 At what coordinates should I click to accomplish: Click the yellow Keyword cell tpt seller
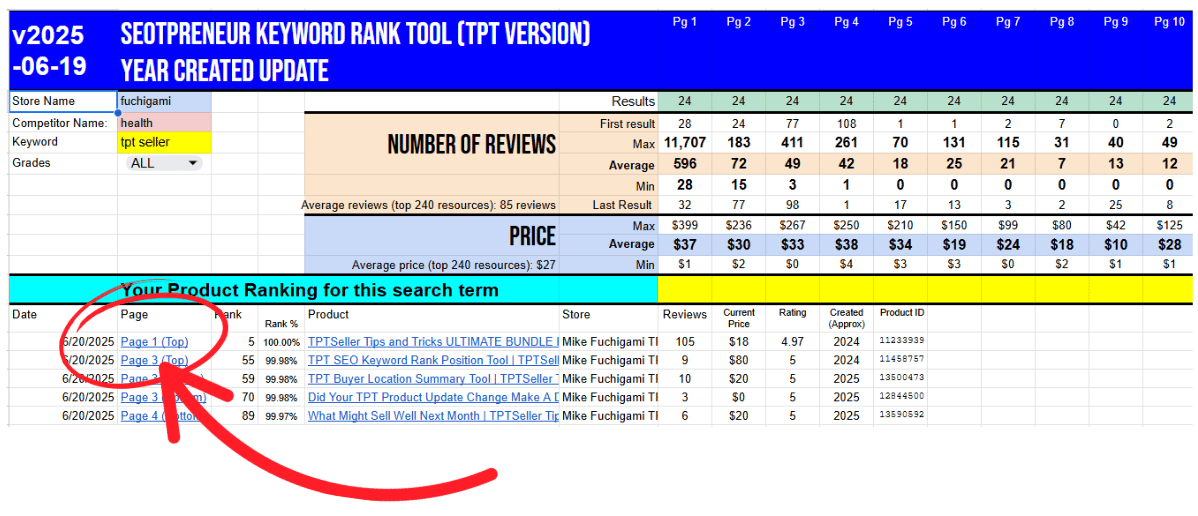pos(164,142)
